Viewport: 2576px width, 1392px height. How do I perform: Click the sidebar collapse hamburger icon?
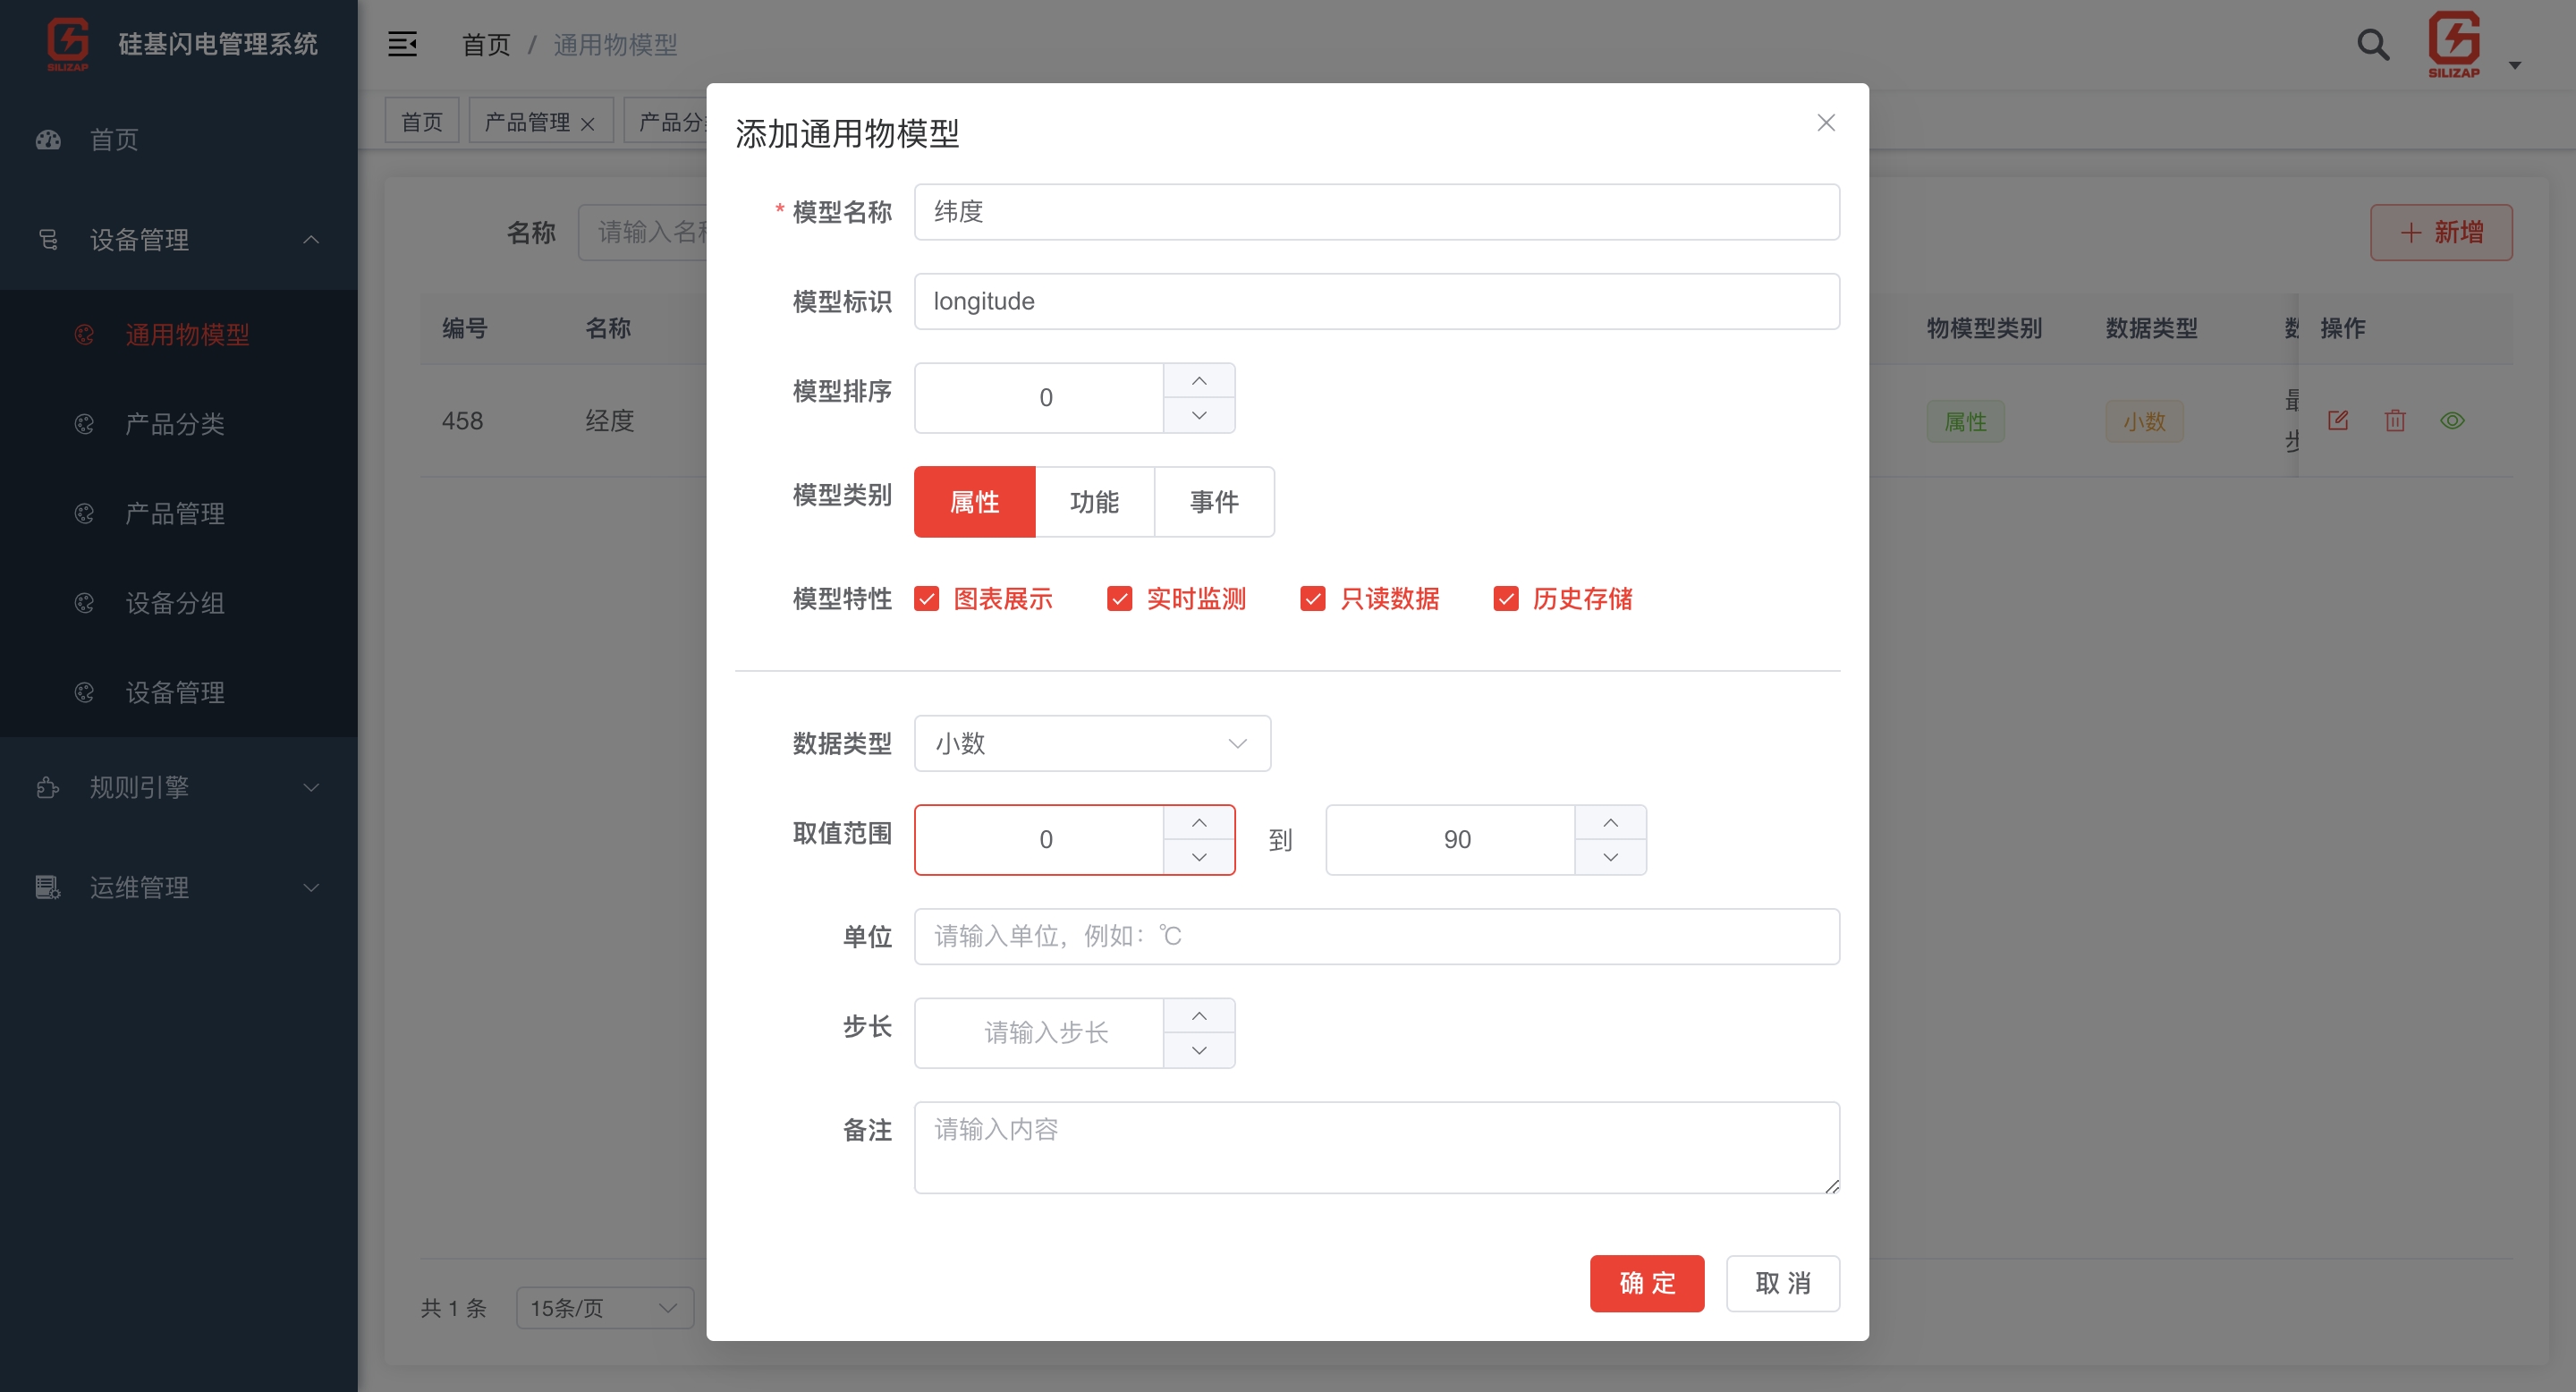402,44
